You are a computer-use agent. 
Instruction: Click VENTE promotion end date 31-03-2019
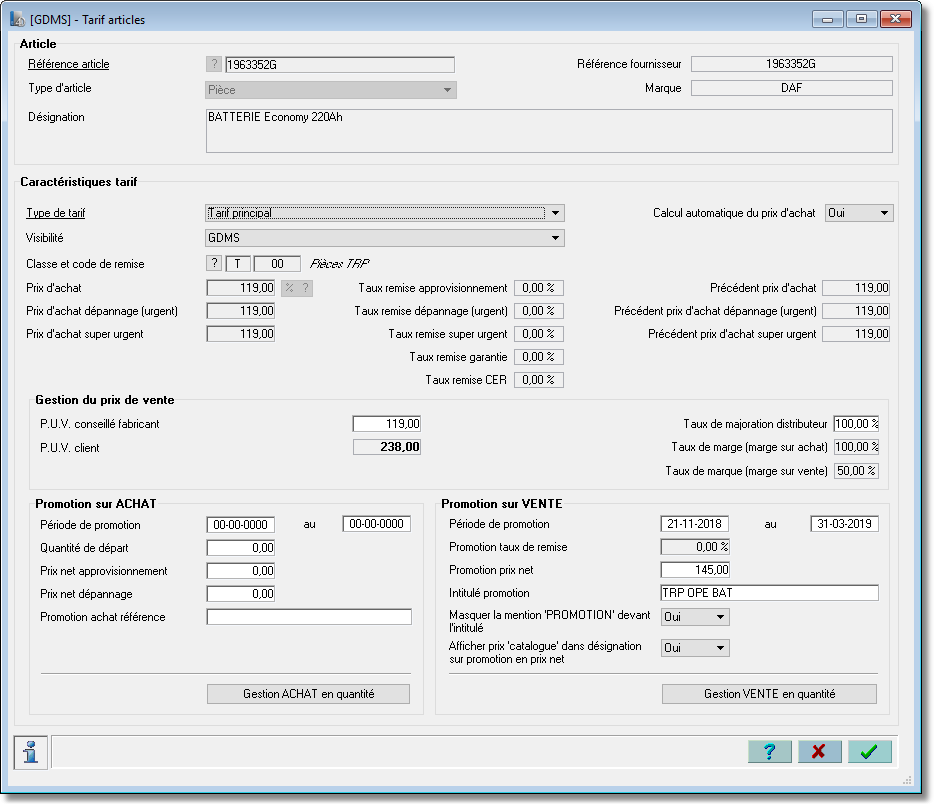pyautogui.click(x=845, y=524)
